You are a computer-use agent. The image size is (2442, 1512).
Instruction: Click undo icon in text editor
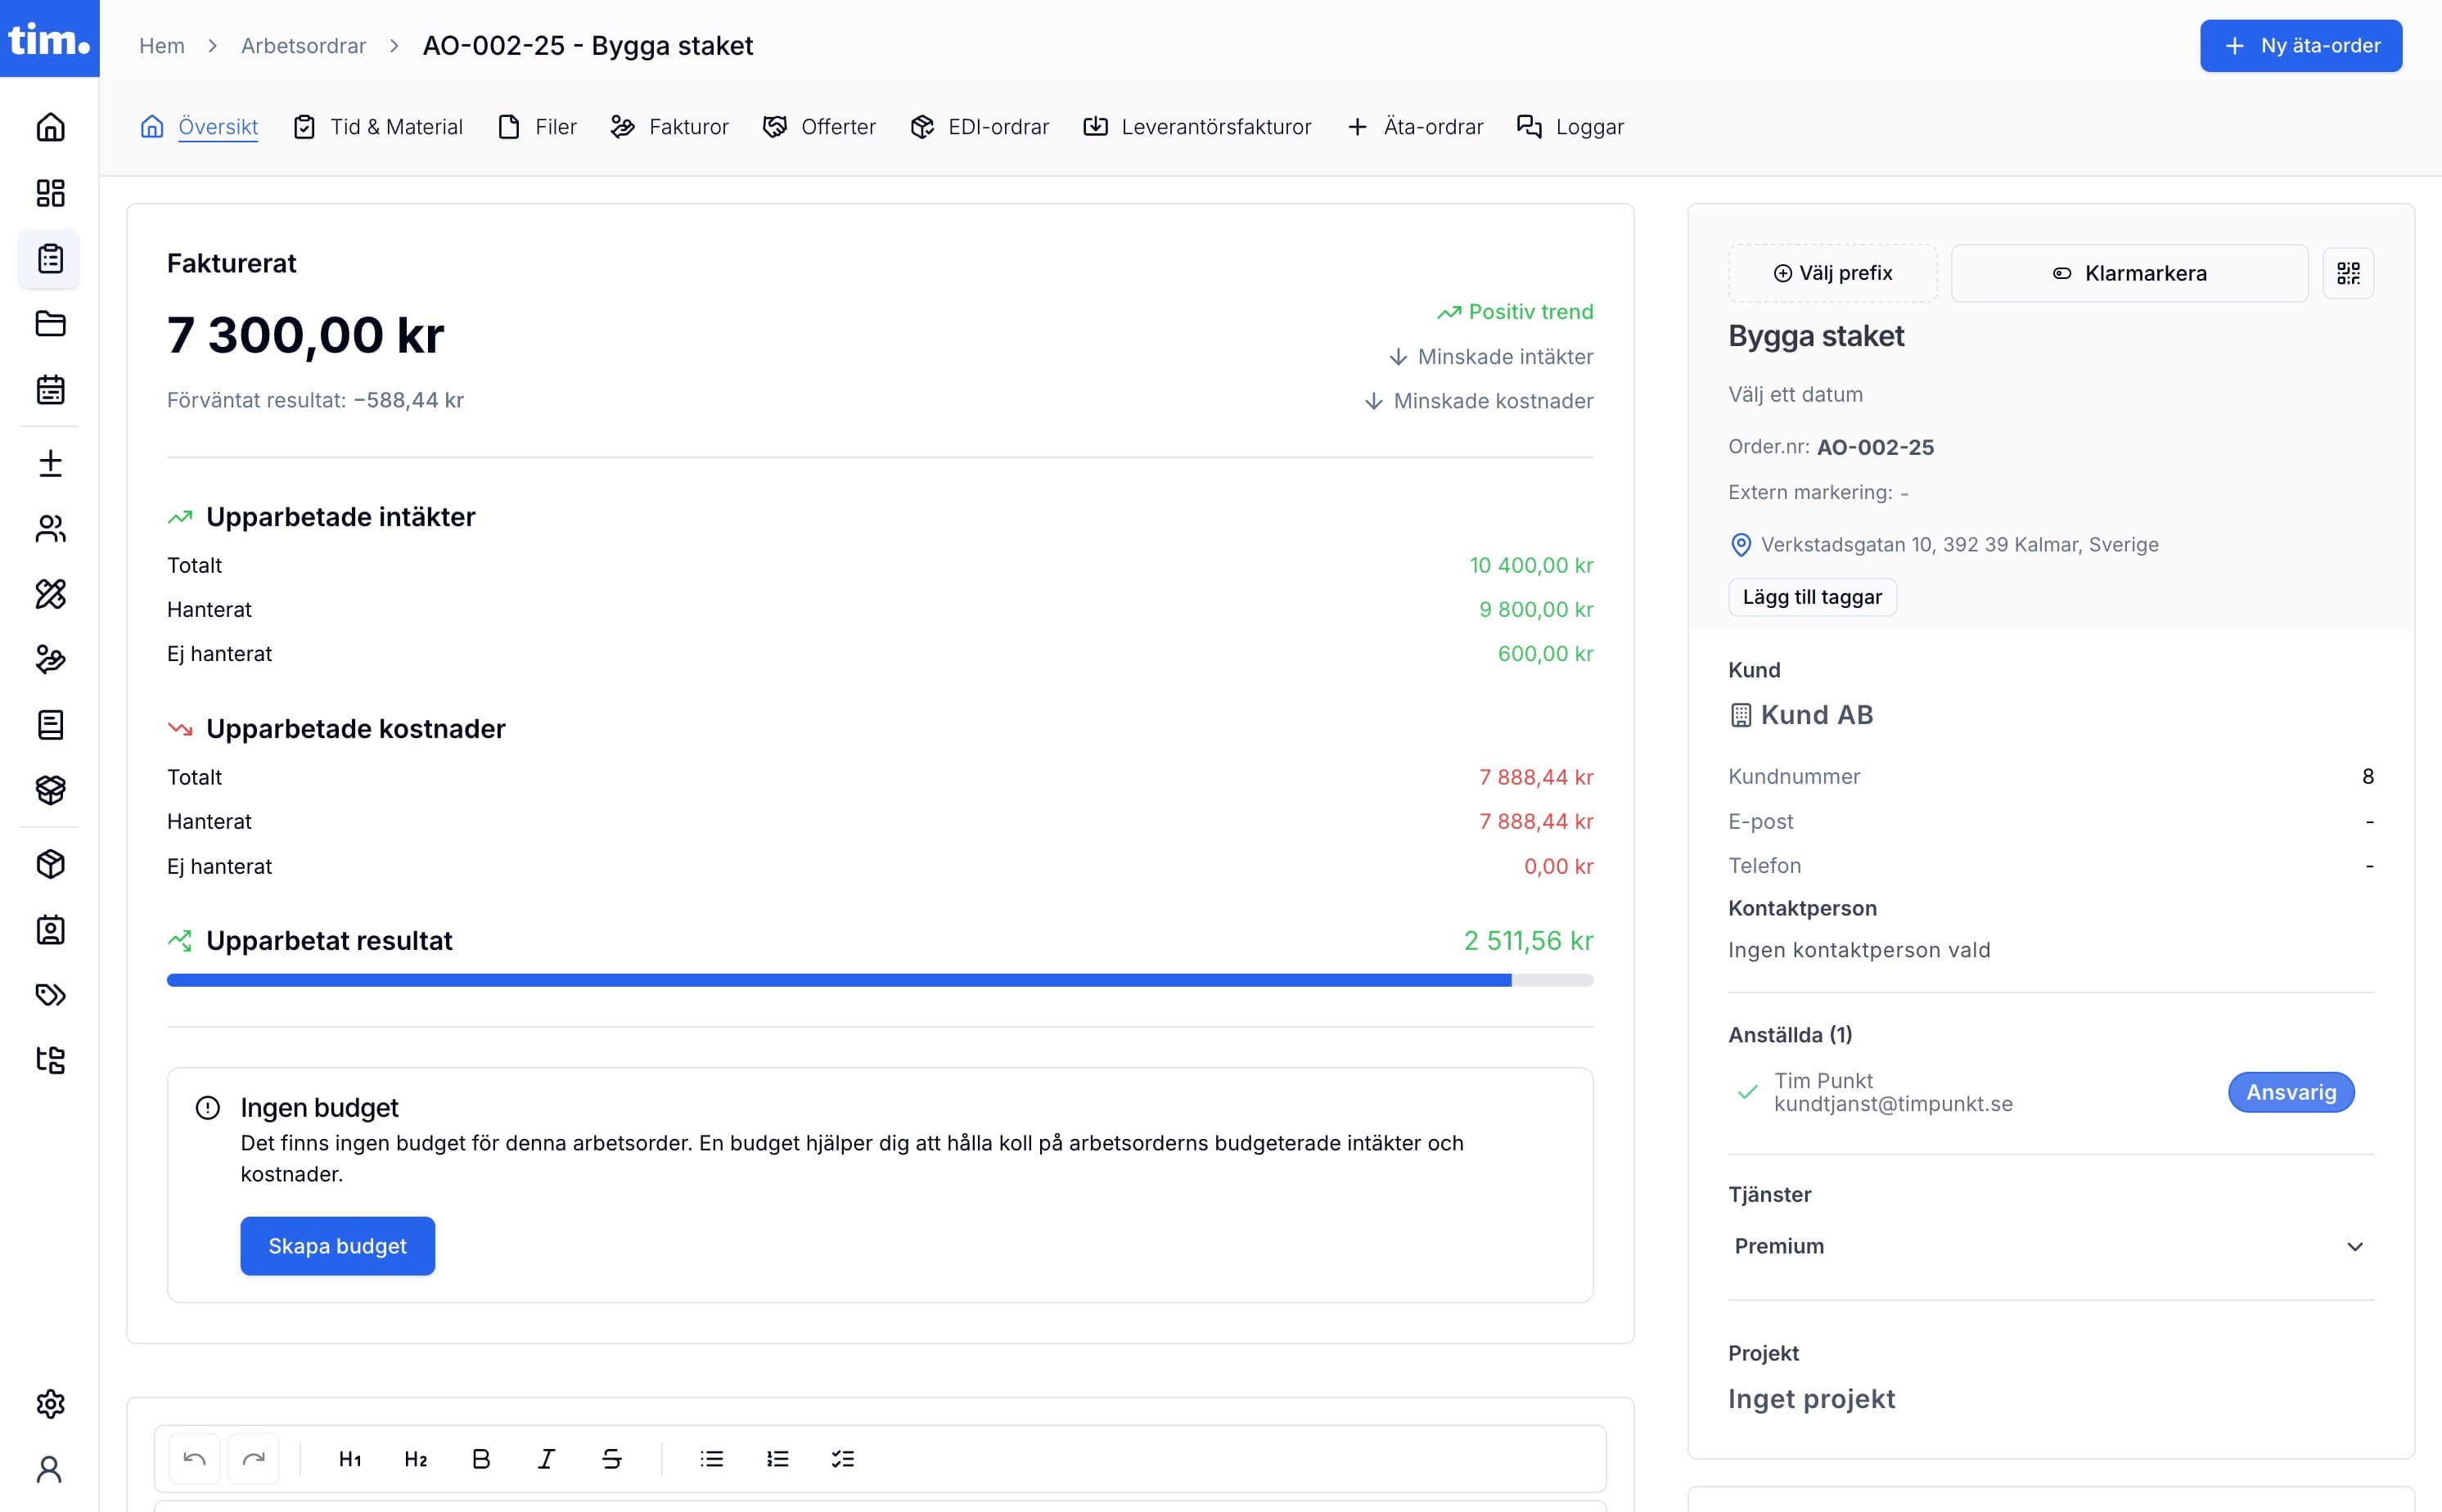point(195,1459)
